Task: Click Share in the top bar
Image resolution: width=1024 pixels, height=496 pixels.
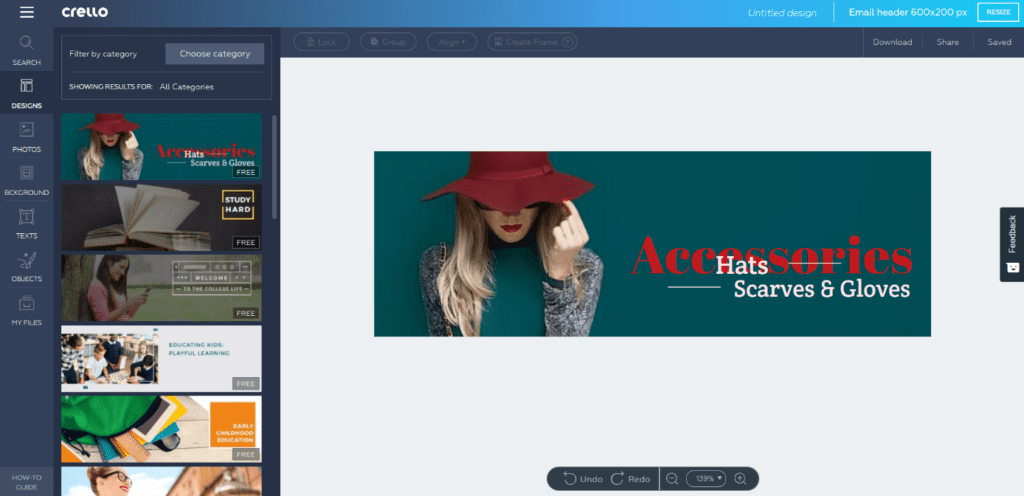Action: pos(948,42)
